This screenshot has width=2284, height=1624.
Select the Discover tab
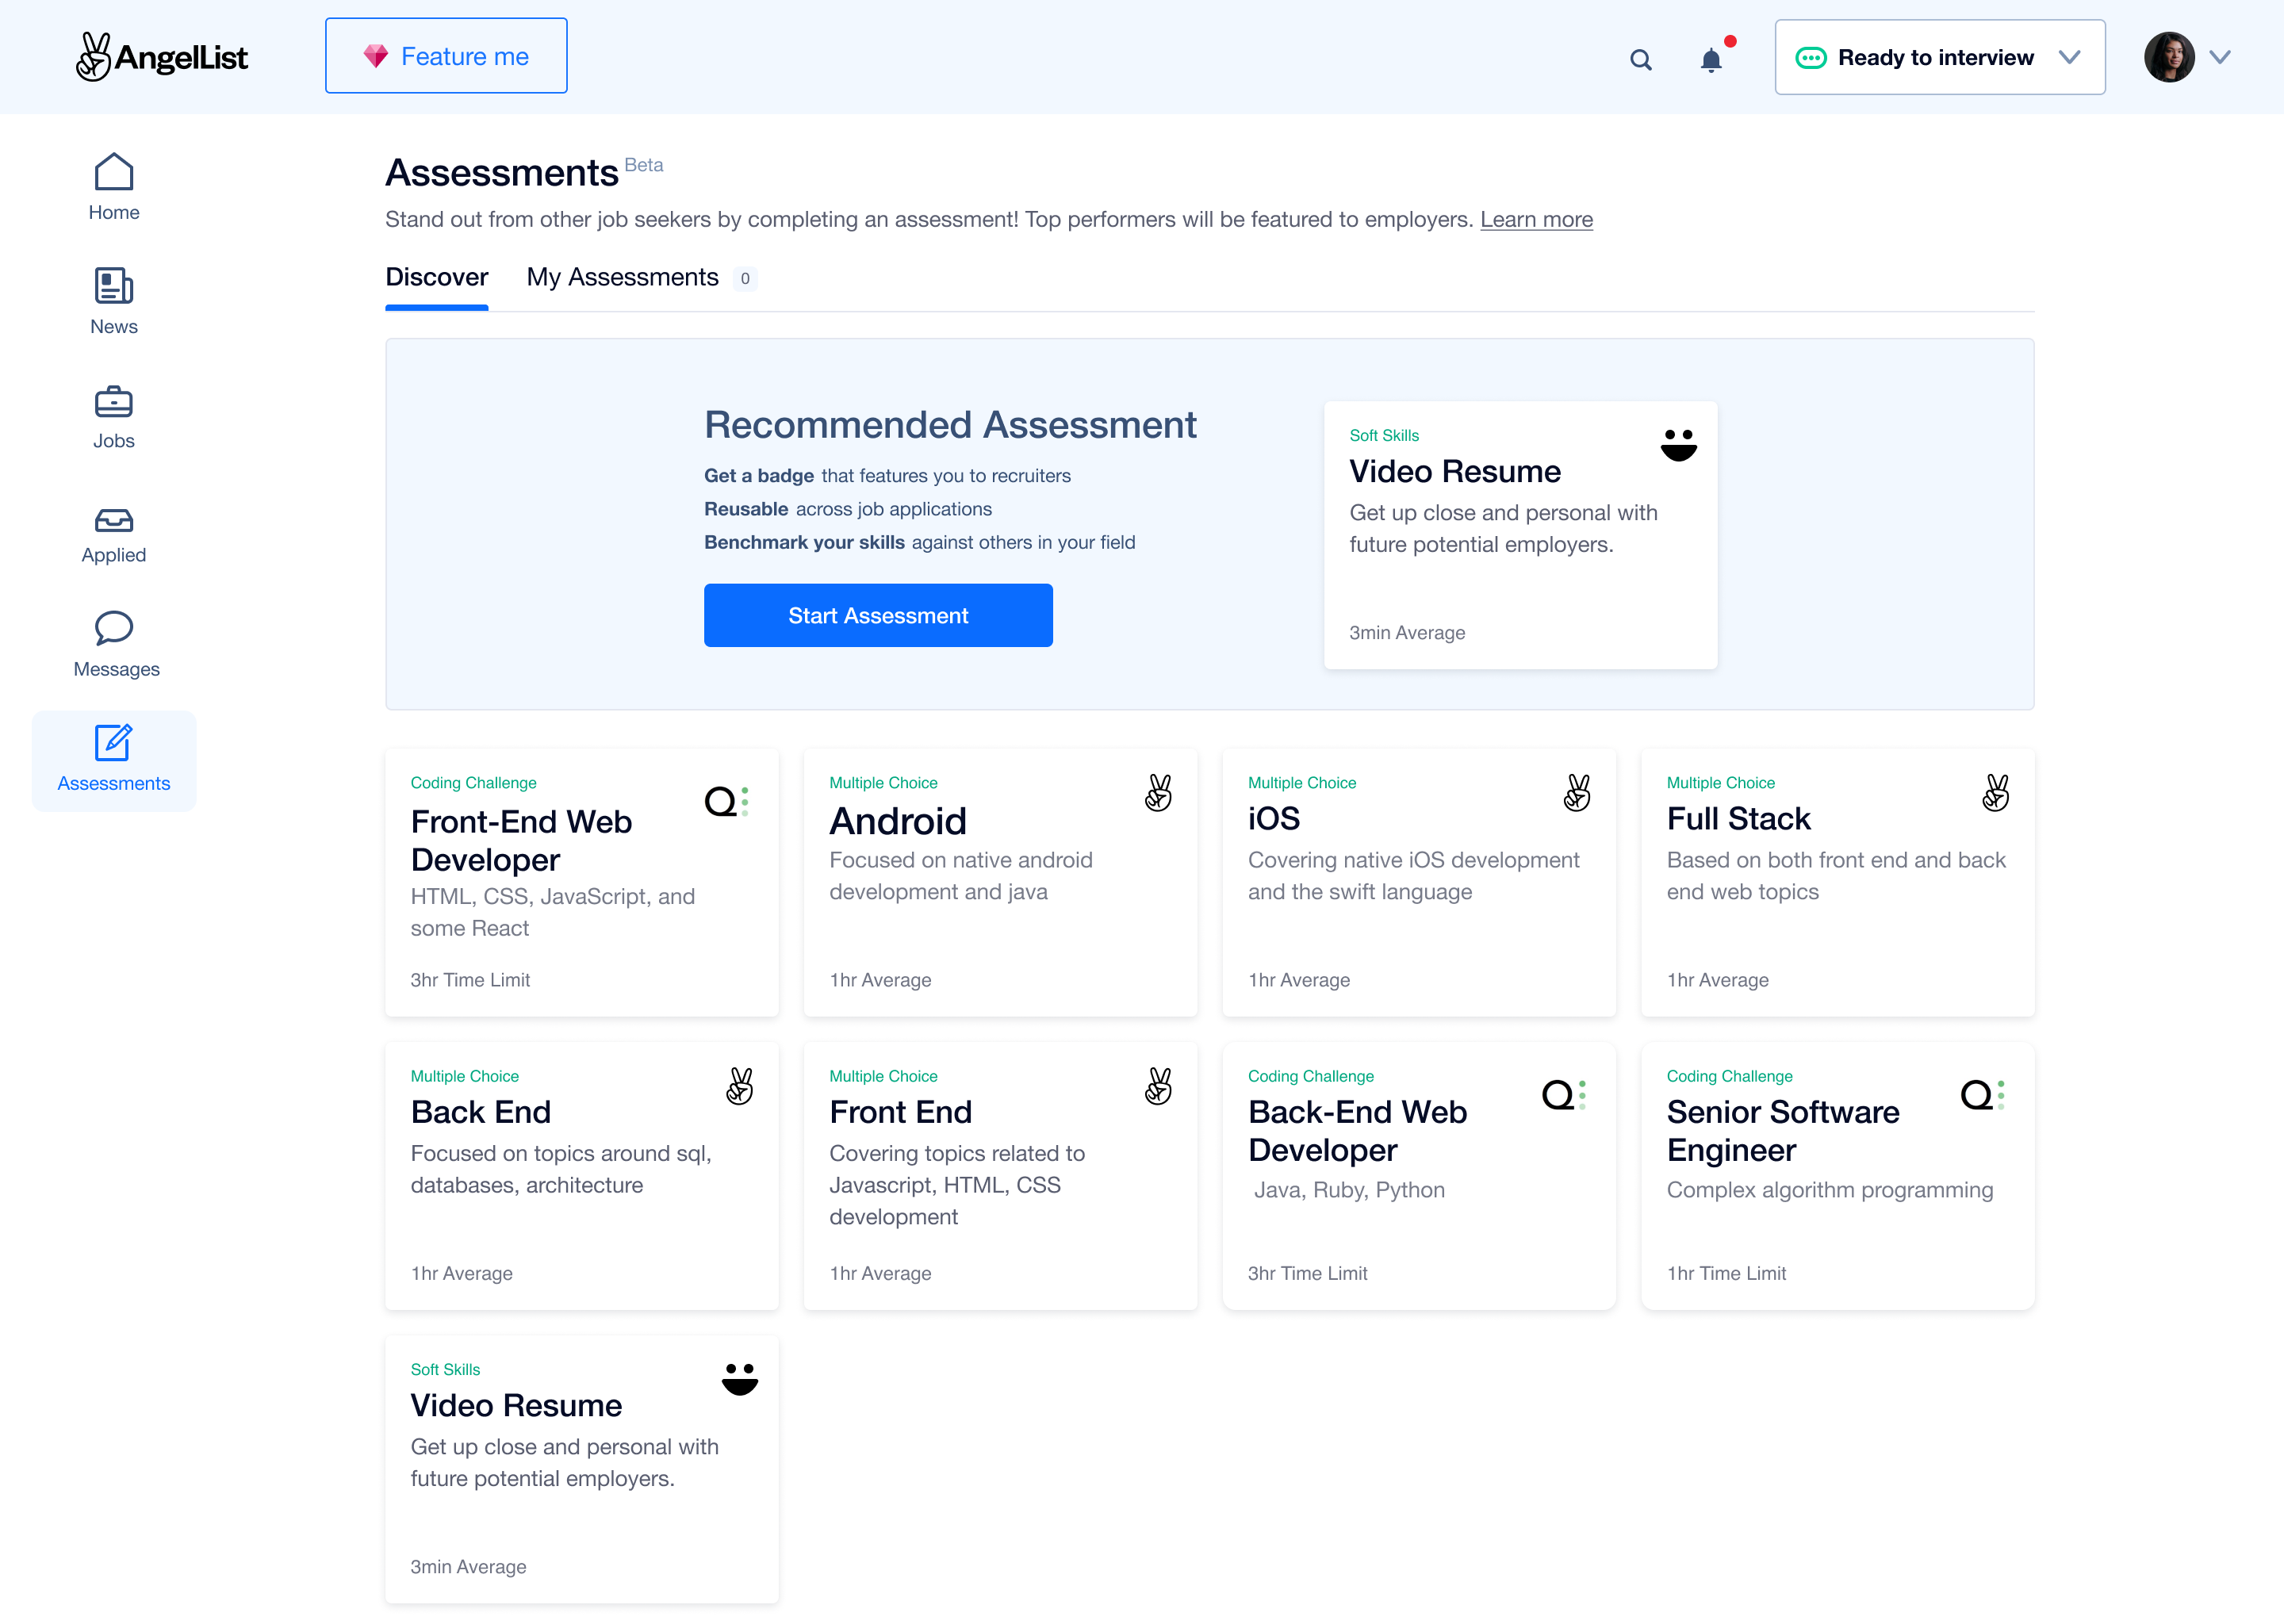coord(436,277)
